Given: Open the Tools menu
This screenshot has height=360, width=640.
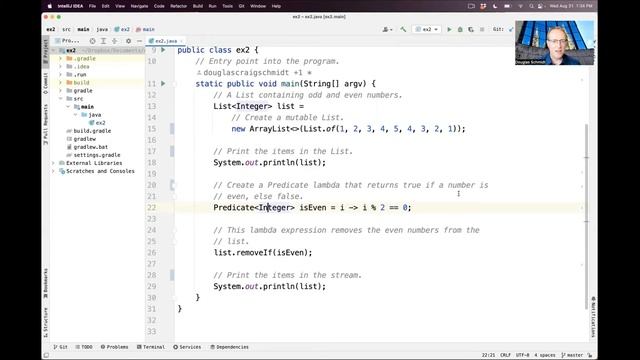Looking at the screenshot, I should (227, 6).
